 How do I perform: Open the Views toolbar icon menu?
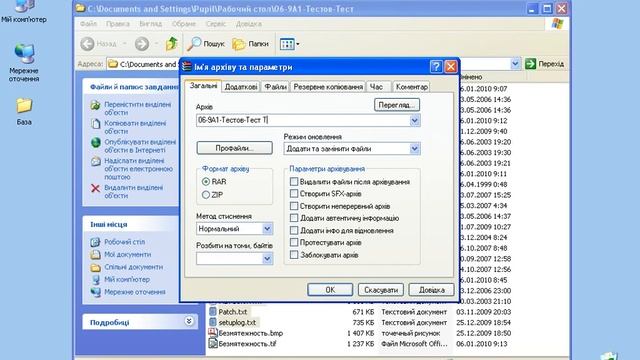pos(287,44)
